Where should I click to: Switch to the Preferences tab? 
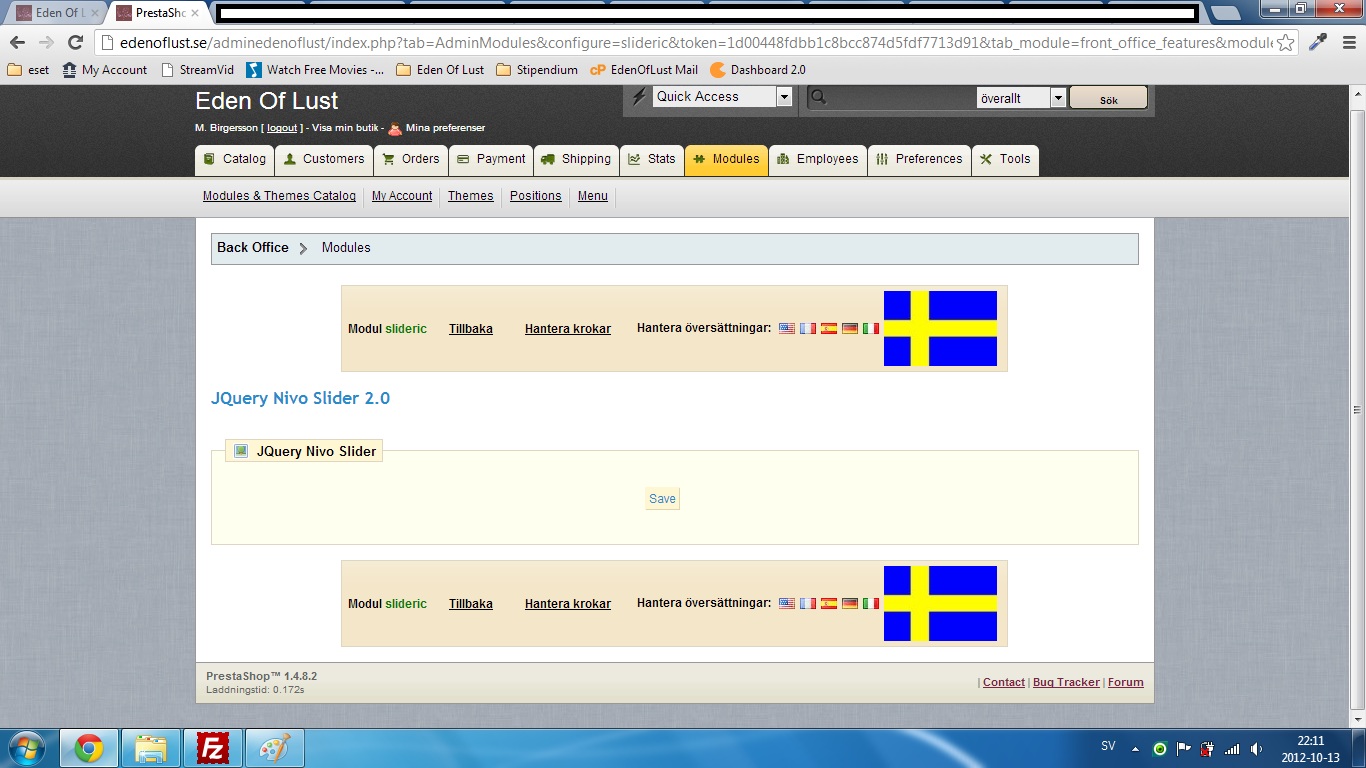919,159
